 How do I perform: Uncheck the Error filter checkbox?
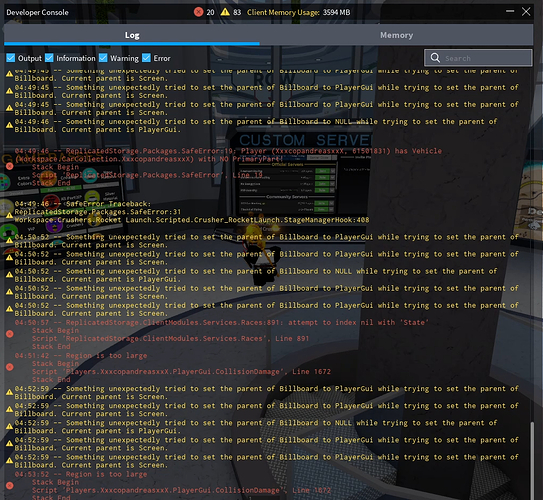coord(146,58)
